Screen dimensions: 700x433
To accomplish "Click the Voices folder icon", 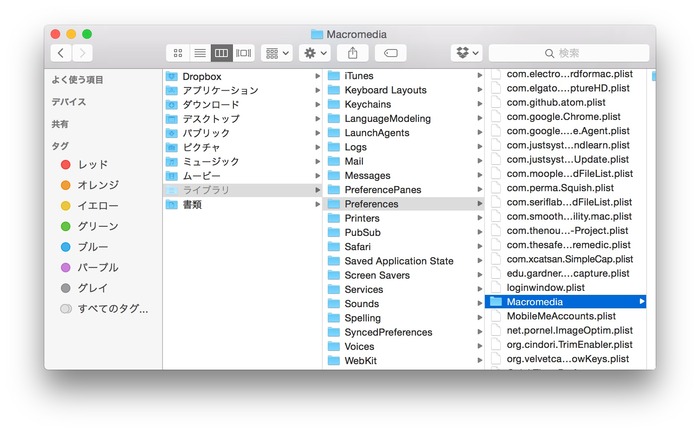I will coord(333,346).
